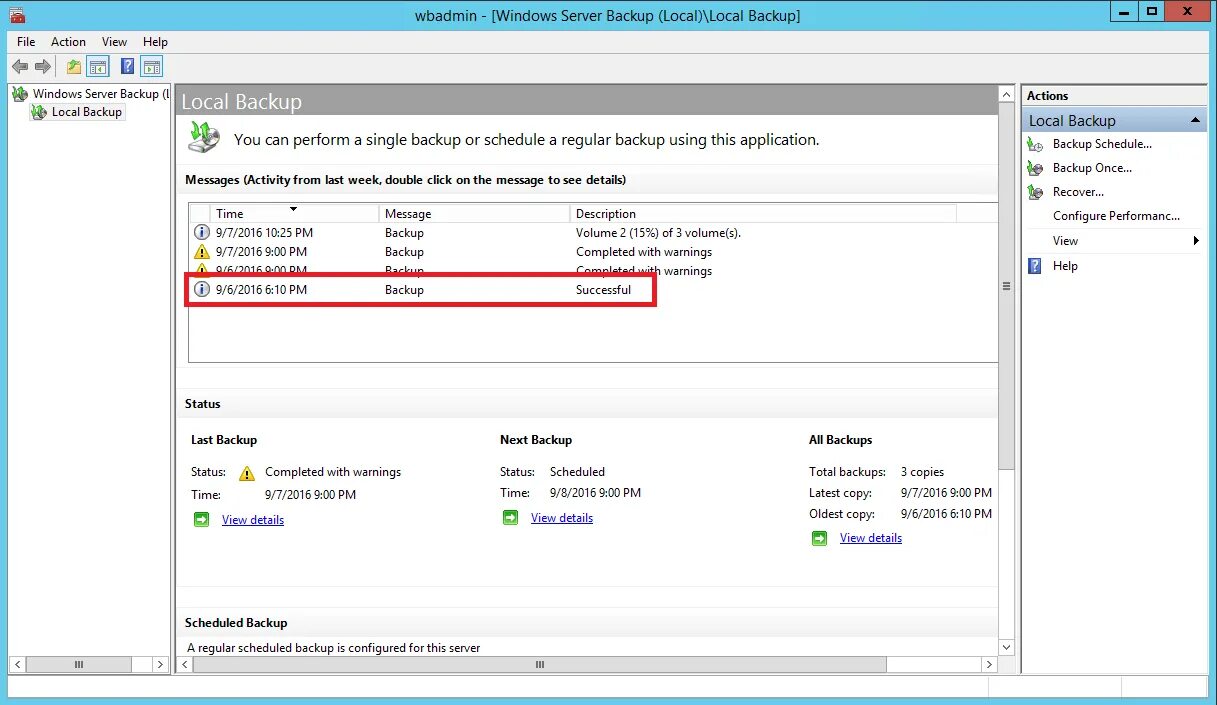Click warning icon on 9/7/2016 9:00 PM row
Screen dimensions: 1217x705
pyautogui.click(x=202, y=252)
